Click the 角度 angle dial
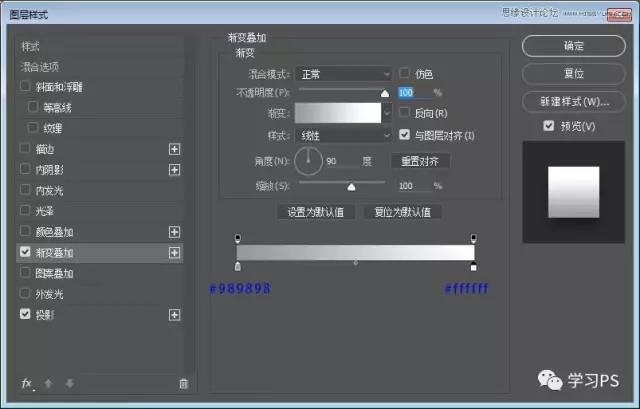 point(309,160)
